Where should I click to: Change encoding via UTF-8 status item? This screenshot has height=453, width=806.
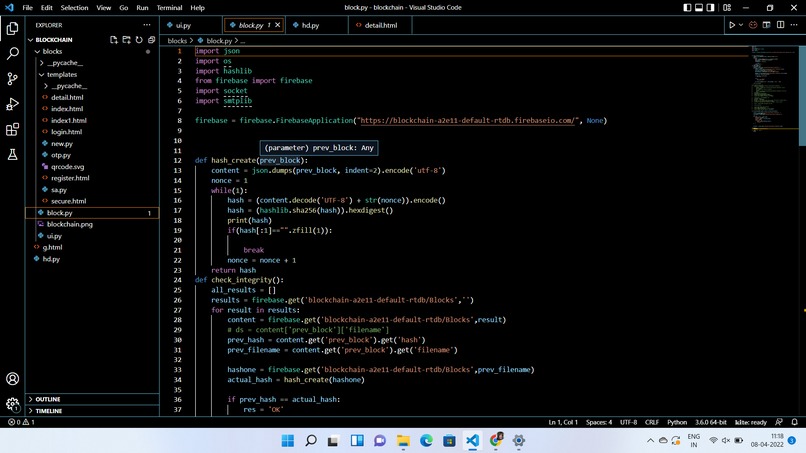[628, 422]
